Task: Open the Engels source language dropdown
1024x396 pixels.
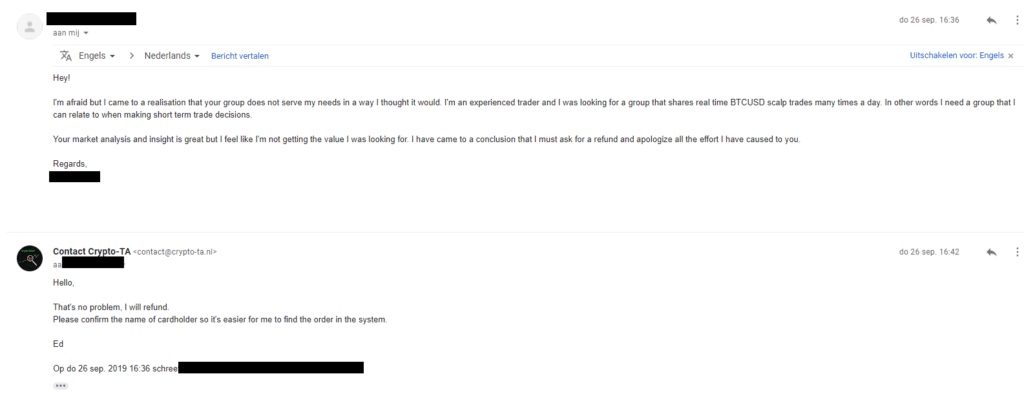Action: pyautogui.click(x=97, y=56)
